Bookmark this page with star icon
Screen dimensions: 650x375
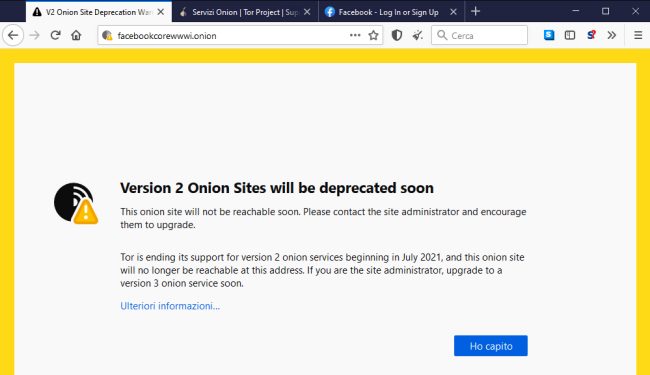pyautogui.click(x=374, y=35)
